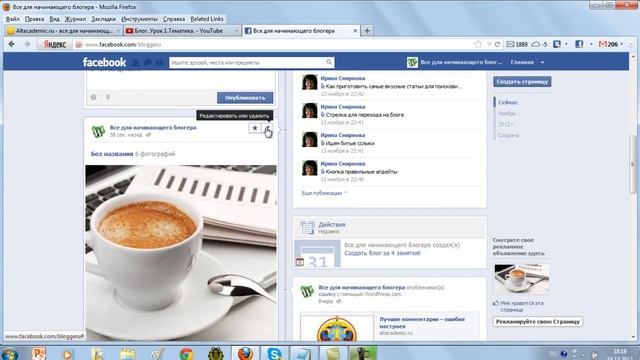Open dropdown beside Facebook toolbar icon
The image size is (640, 360).
(591, 44)
